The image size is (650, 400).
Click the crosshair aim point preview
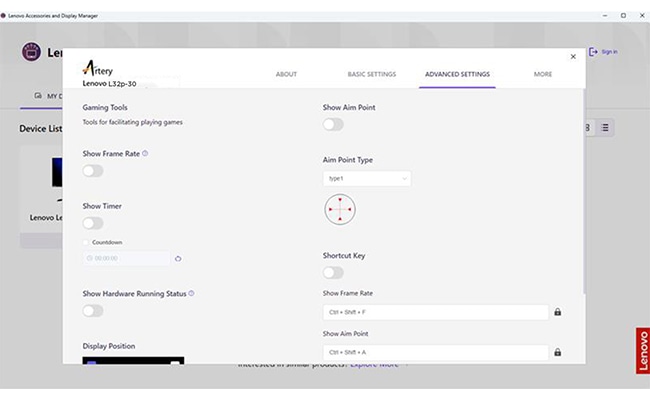click(340, 209)
